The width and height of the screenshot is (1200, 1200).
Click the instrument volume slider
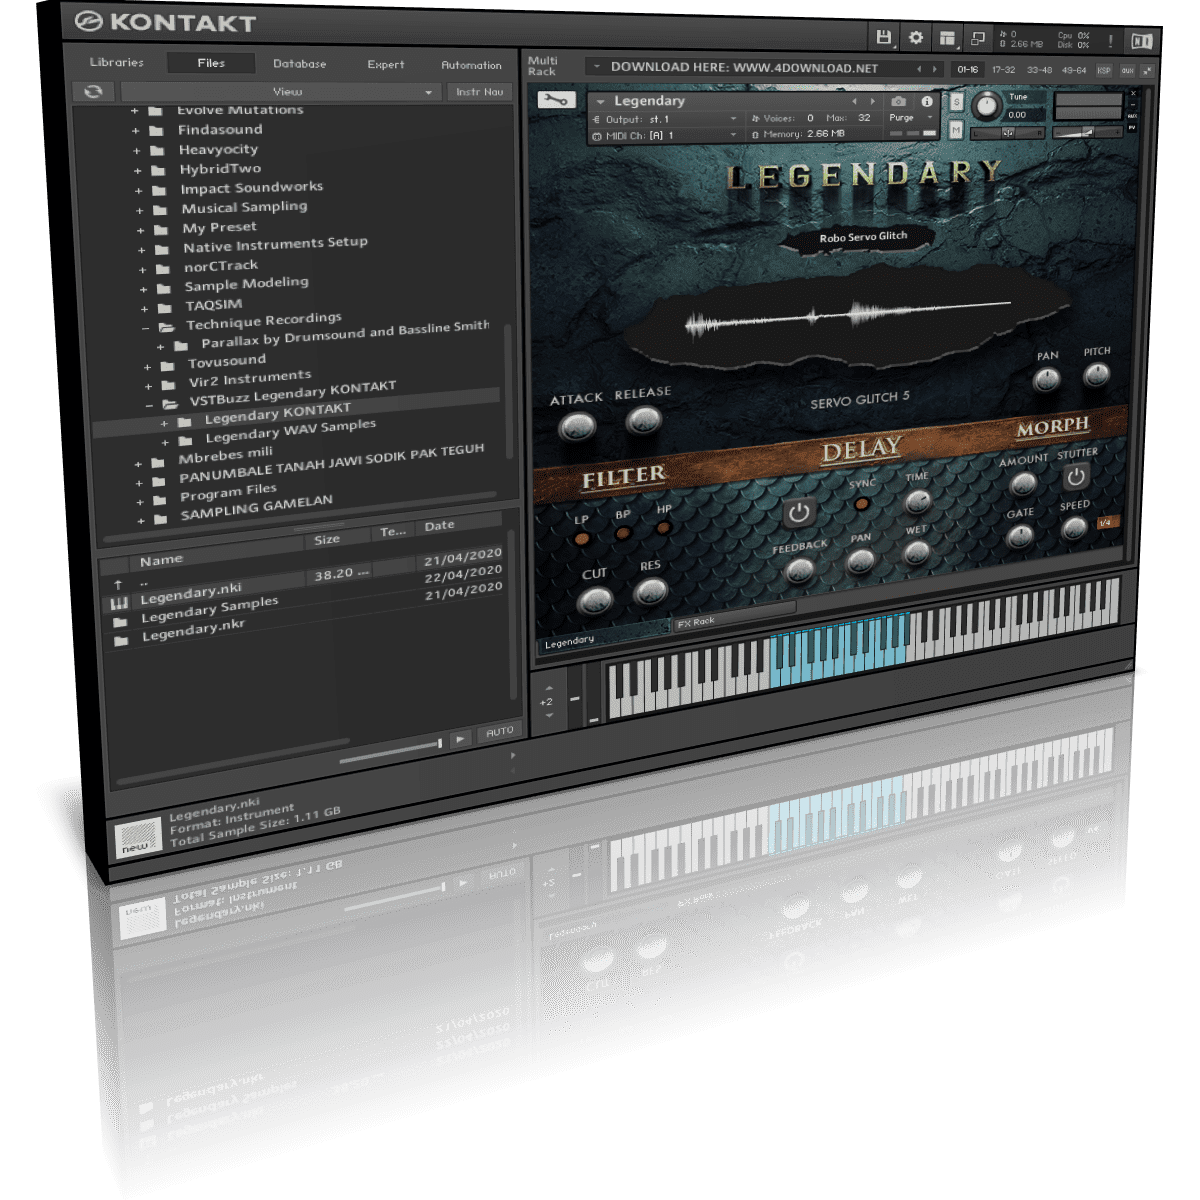pos(1088,133)
